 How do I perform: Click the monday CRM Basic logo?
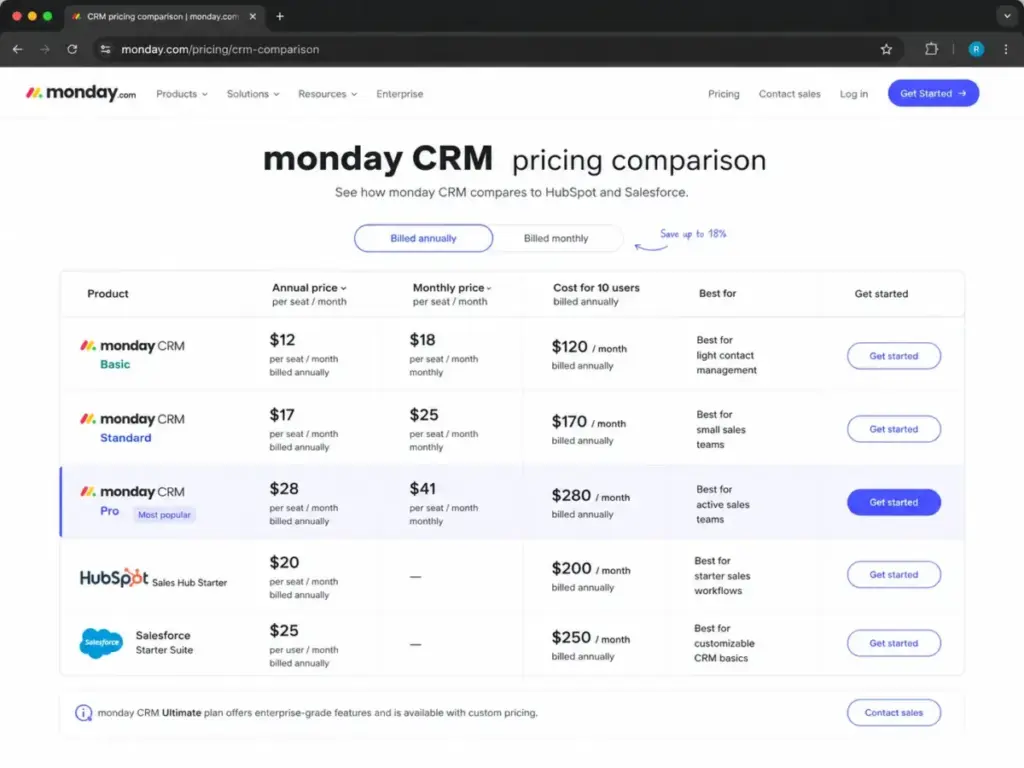(x=132, y=345)
